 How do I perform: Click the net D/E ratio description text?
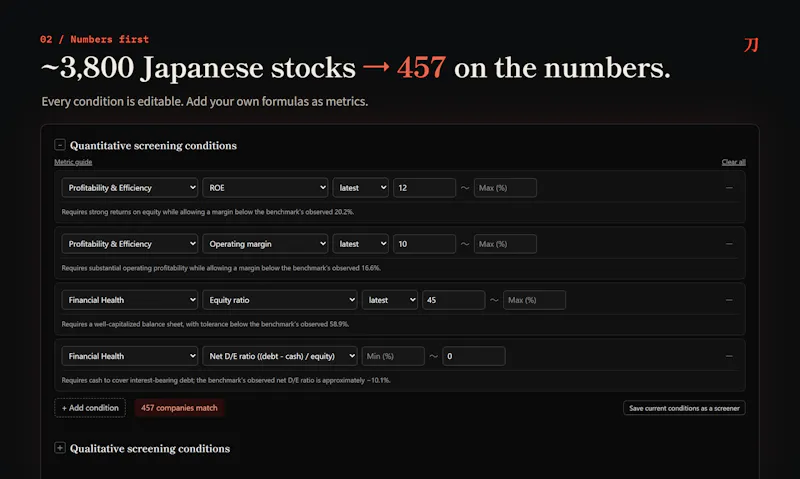coord(226,380)
